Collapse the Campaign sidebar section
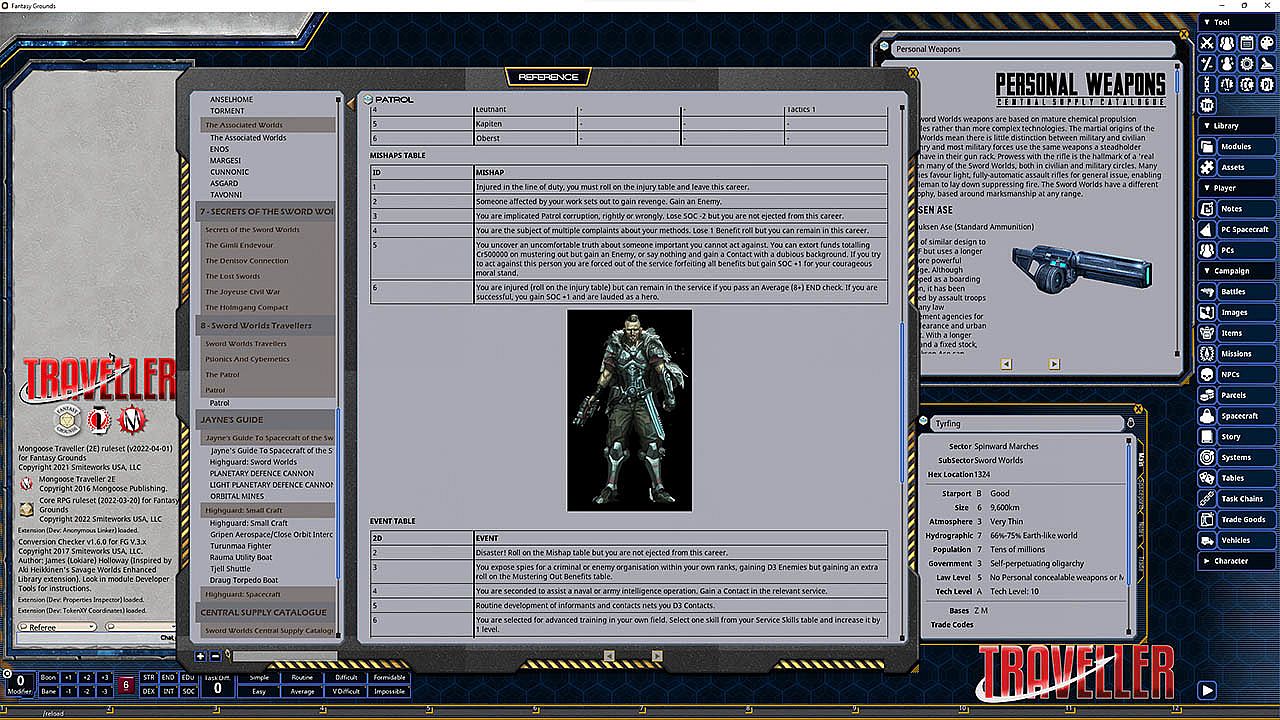The height and width of the screenshot is (720, 1280). (x=1235, y=271)
